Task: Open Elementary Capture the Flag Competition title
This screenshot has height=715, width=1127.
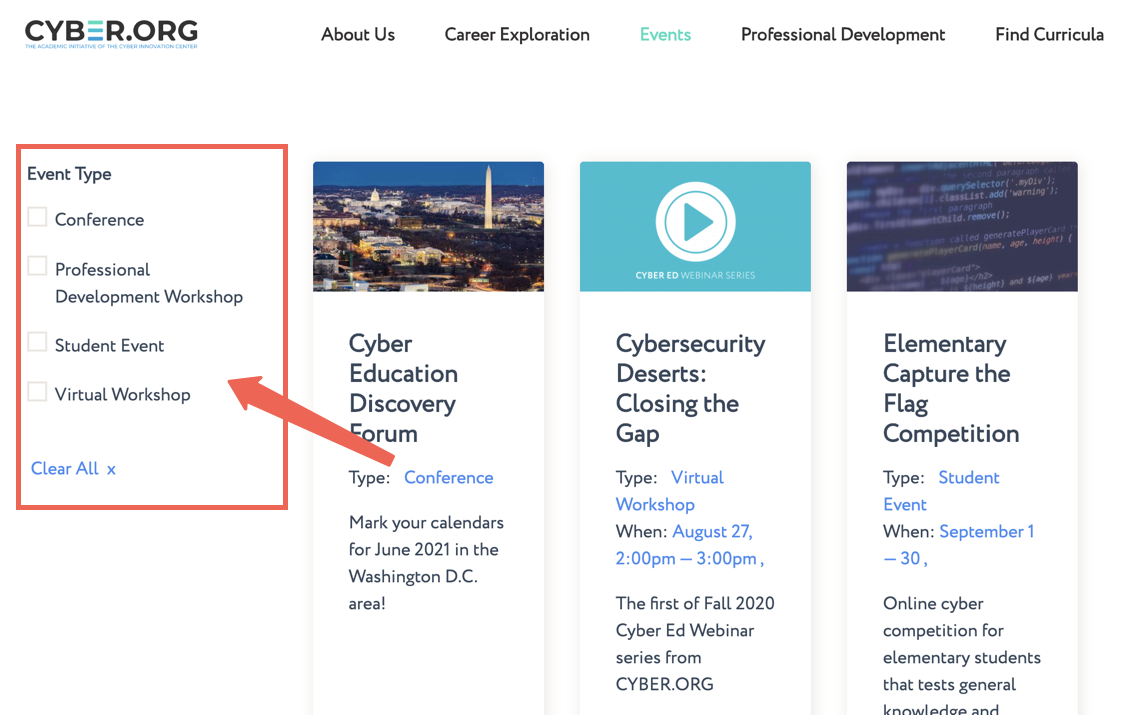Action: (950, 388)
